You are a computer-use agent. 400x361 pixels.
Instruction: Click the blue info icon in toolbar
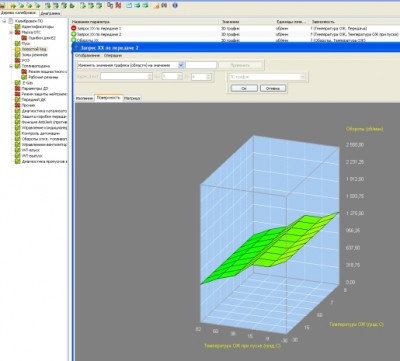[x=175, y=5]
